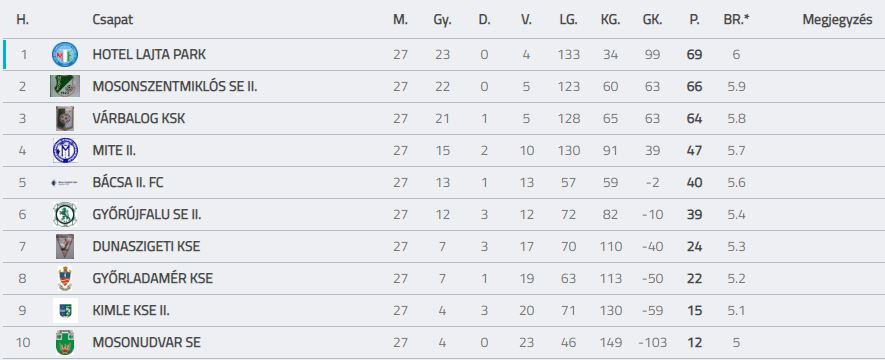This screenshot has width=885, height=360.
Task: Click the Dunaszigeti KSE pennant logo
Action: (x=65, y=247)
